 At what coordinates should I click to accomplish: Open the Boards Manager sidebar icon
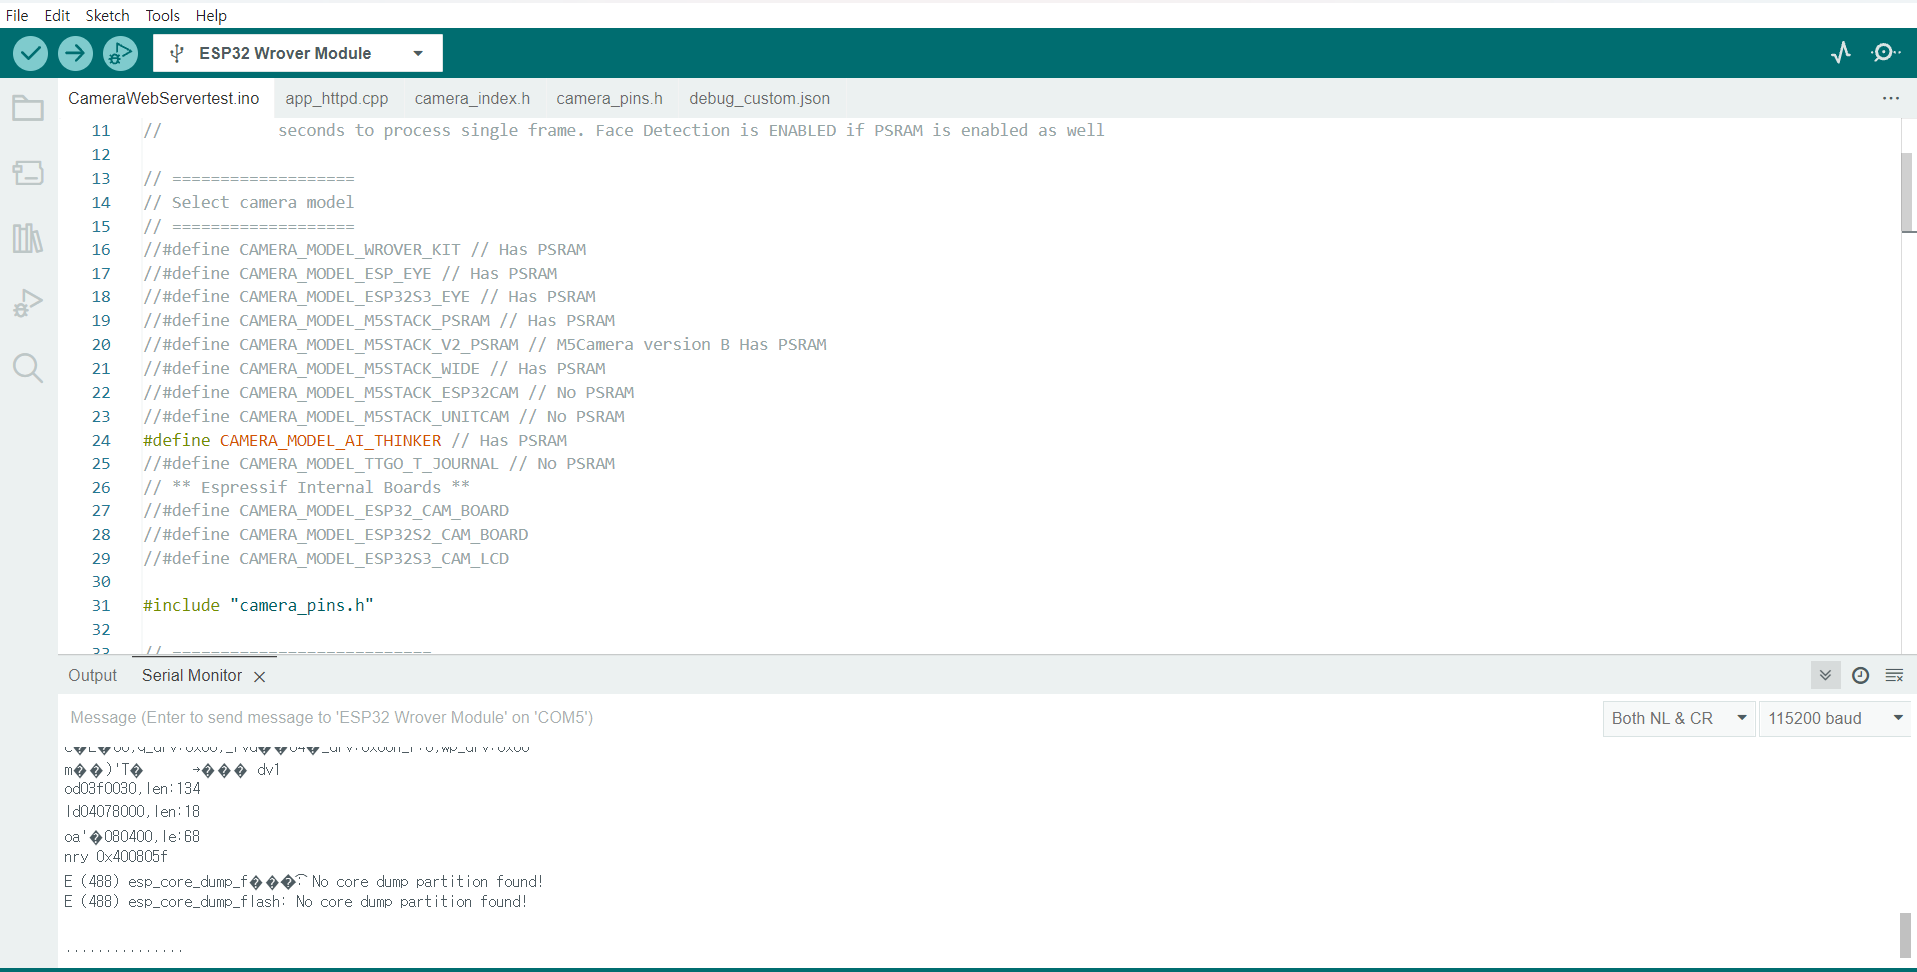pos(28,173)
